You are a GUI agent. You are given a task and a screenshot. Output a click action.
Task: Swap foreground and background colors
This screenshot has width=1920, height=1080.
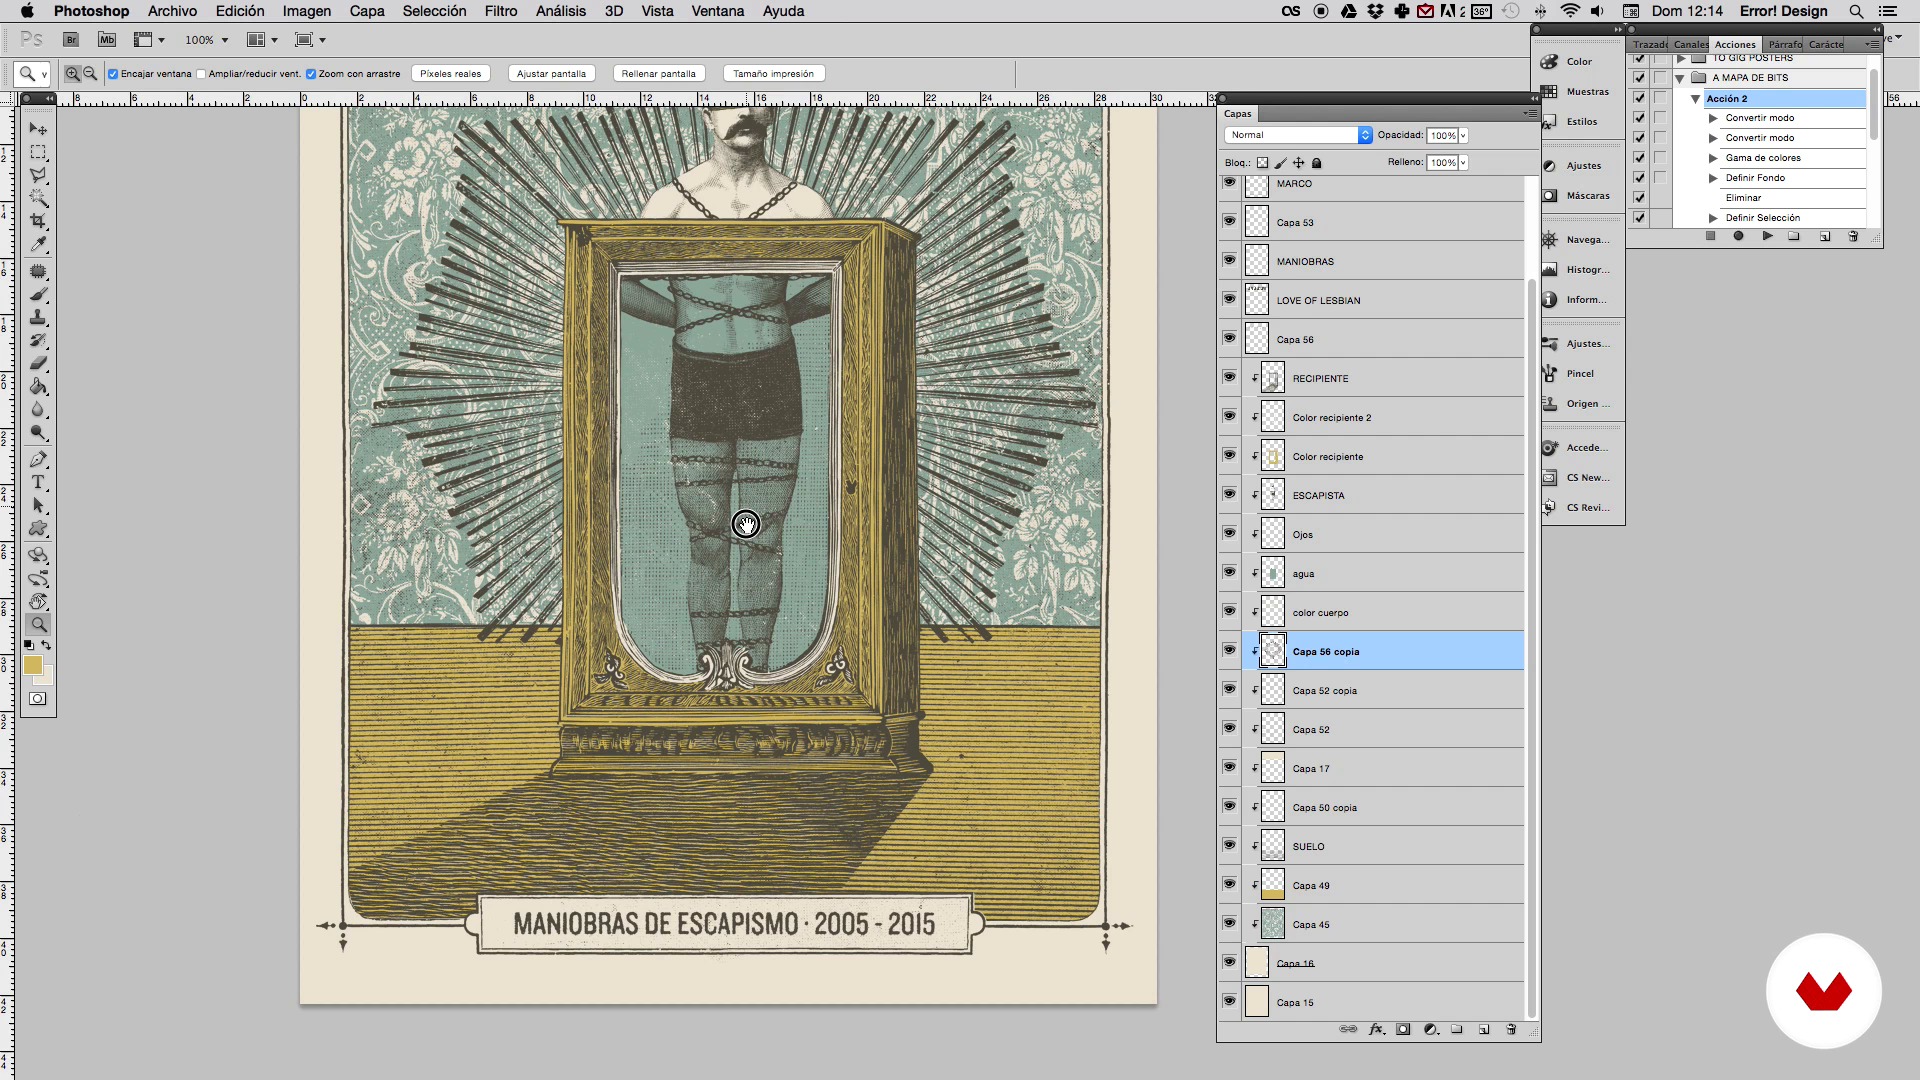coord(46,645)
